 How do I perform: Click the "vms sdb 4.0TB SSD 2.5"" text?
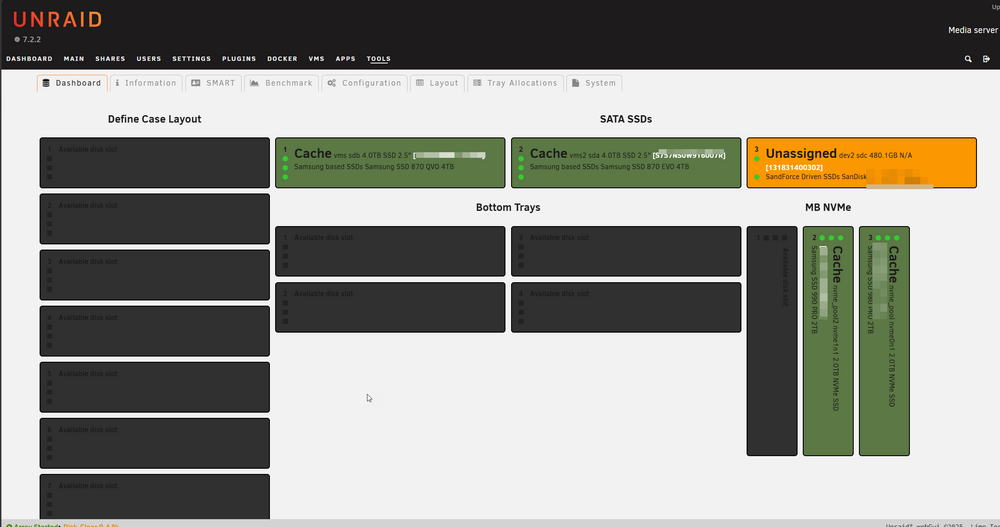click(x=372, y=156)
